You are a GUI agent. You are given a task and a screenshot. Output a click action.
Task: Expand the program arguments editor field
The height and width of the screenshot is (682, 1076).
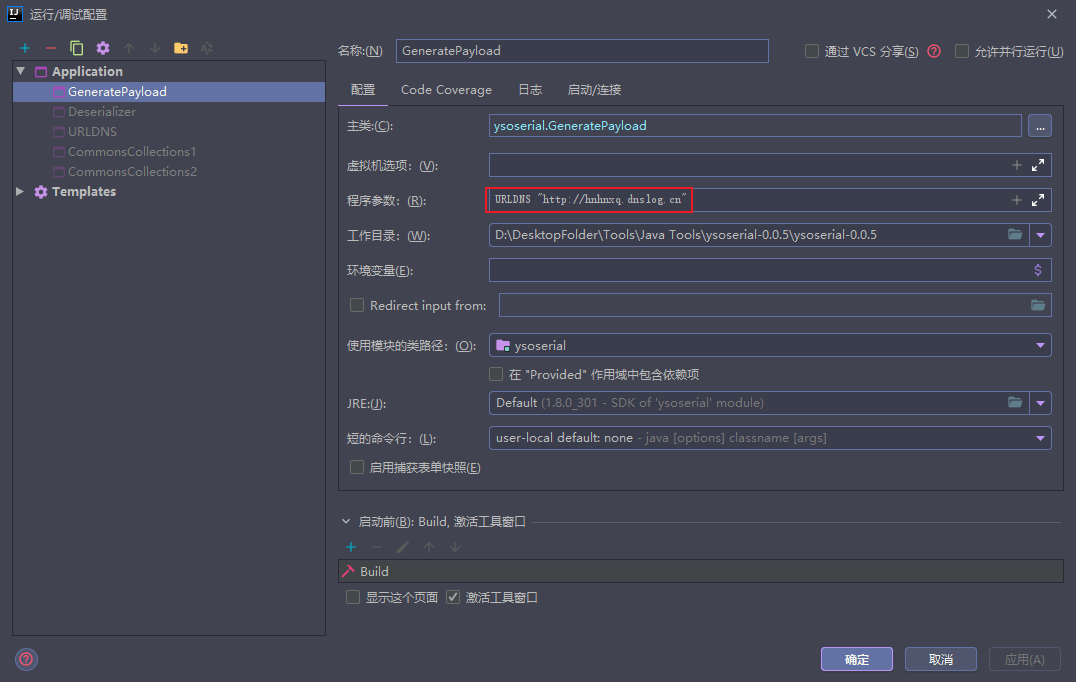pyautogui.click(x=1038, y=199)
